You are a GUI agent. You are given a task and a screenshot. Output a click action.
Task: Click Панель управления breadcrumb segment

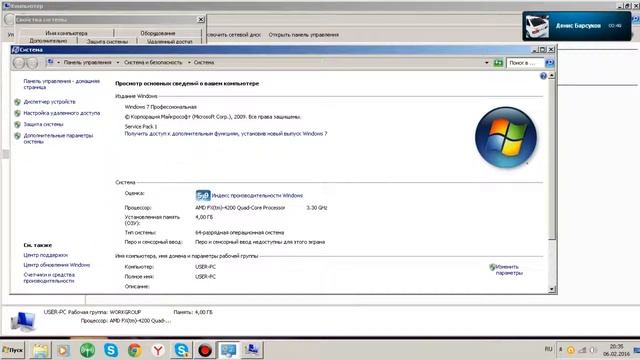coord(87,62)
